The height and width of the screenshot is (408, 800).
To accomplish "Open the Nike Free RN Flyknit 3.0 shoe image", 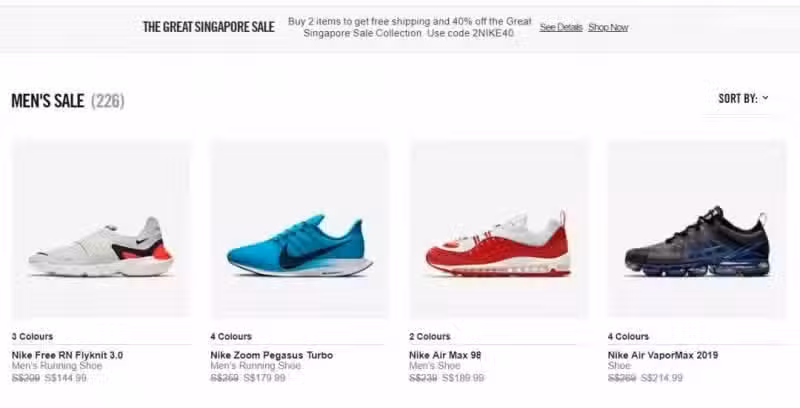I will pos(101,230).
